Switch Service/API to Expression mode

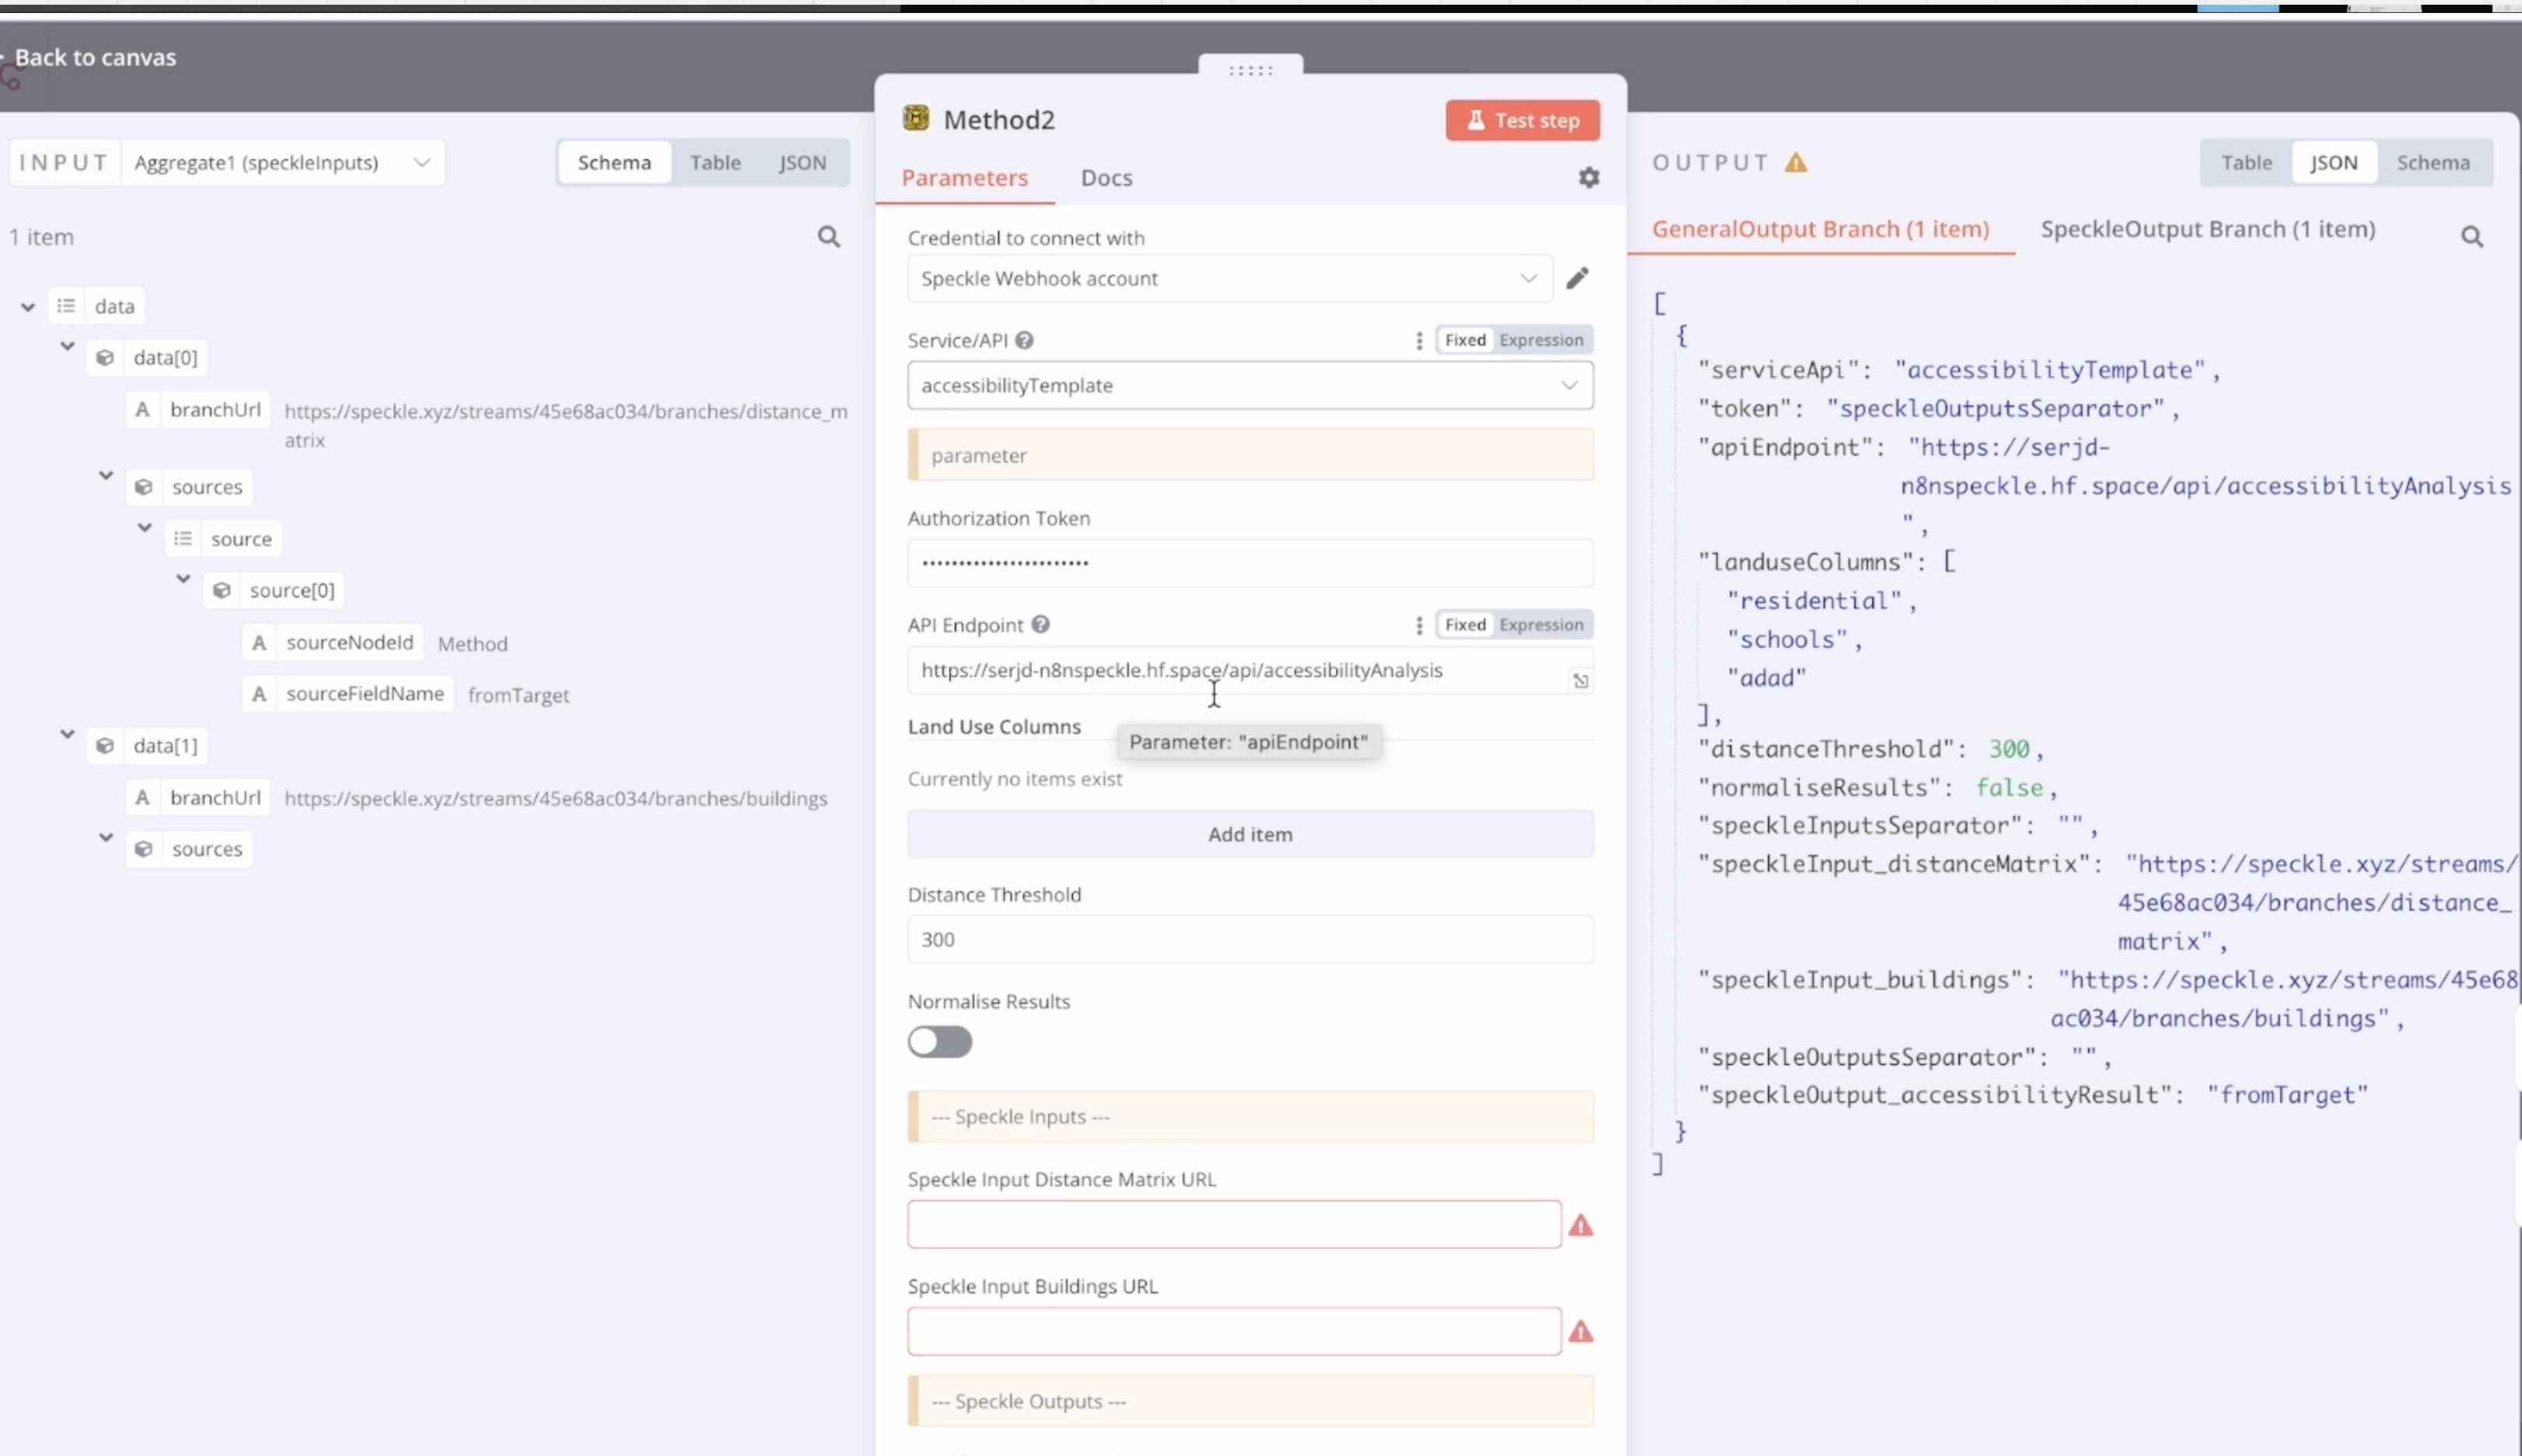coord(1540,340)
